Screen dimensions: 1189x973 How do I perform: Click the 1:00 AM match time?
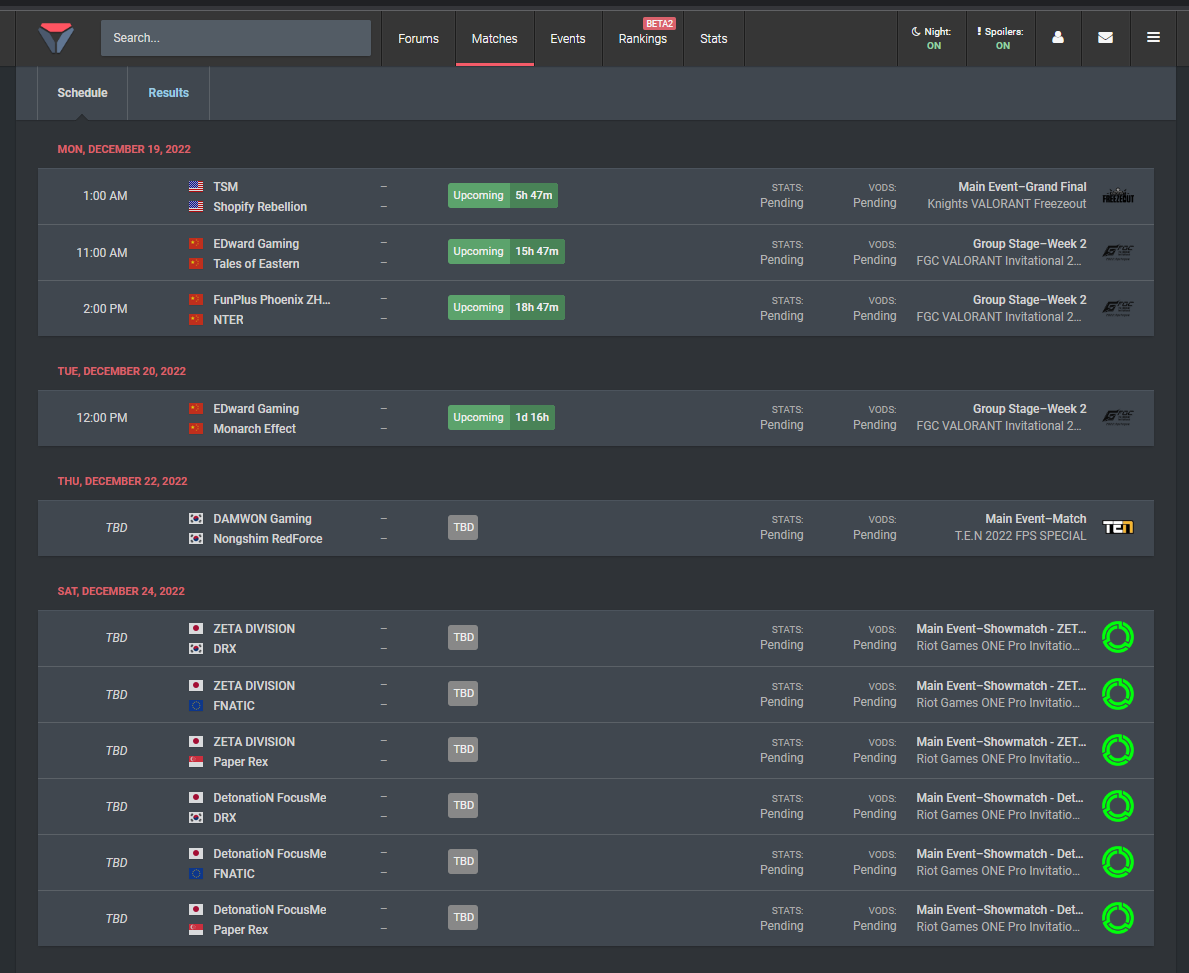point(105,196)
